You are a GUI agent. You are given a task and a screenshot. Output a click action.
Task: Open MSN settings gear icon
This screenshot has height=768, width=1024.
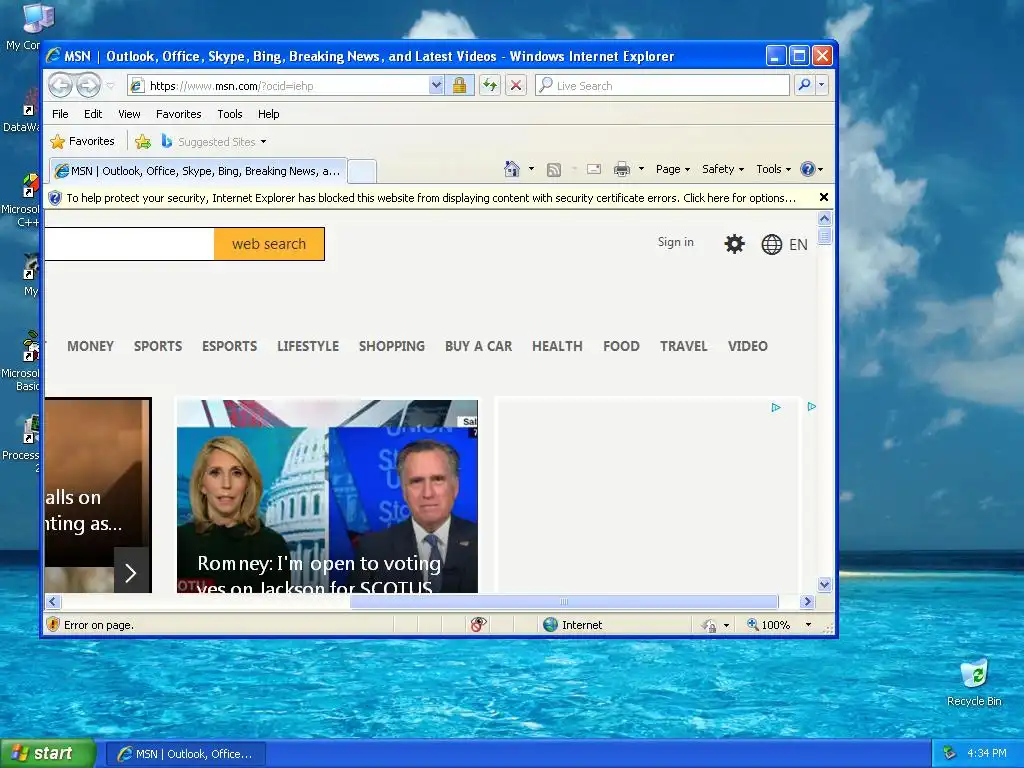coord(735,244)
